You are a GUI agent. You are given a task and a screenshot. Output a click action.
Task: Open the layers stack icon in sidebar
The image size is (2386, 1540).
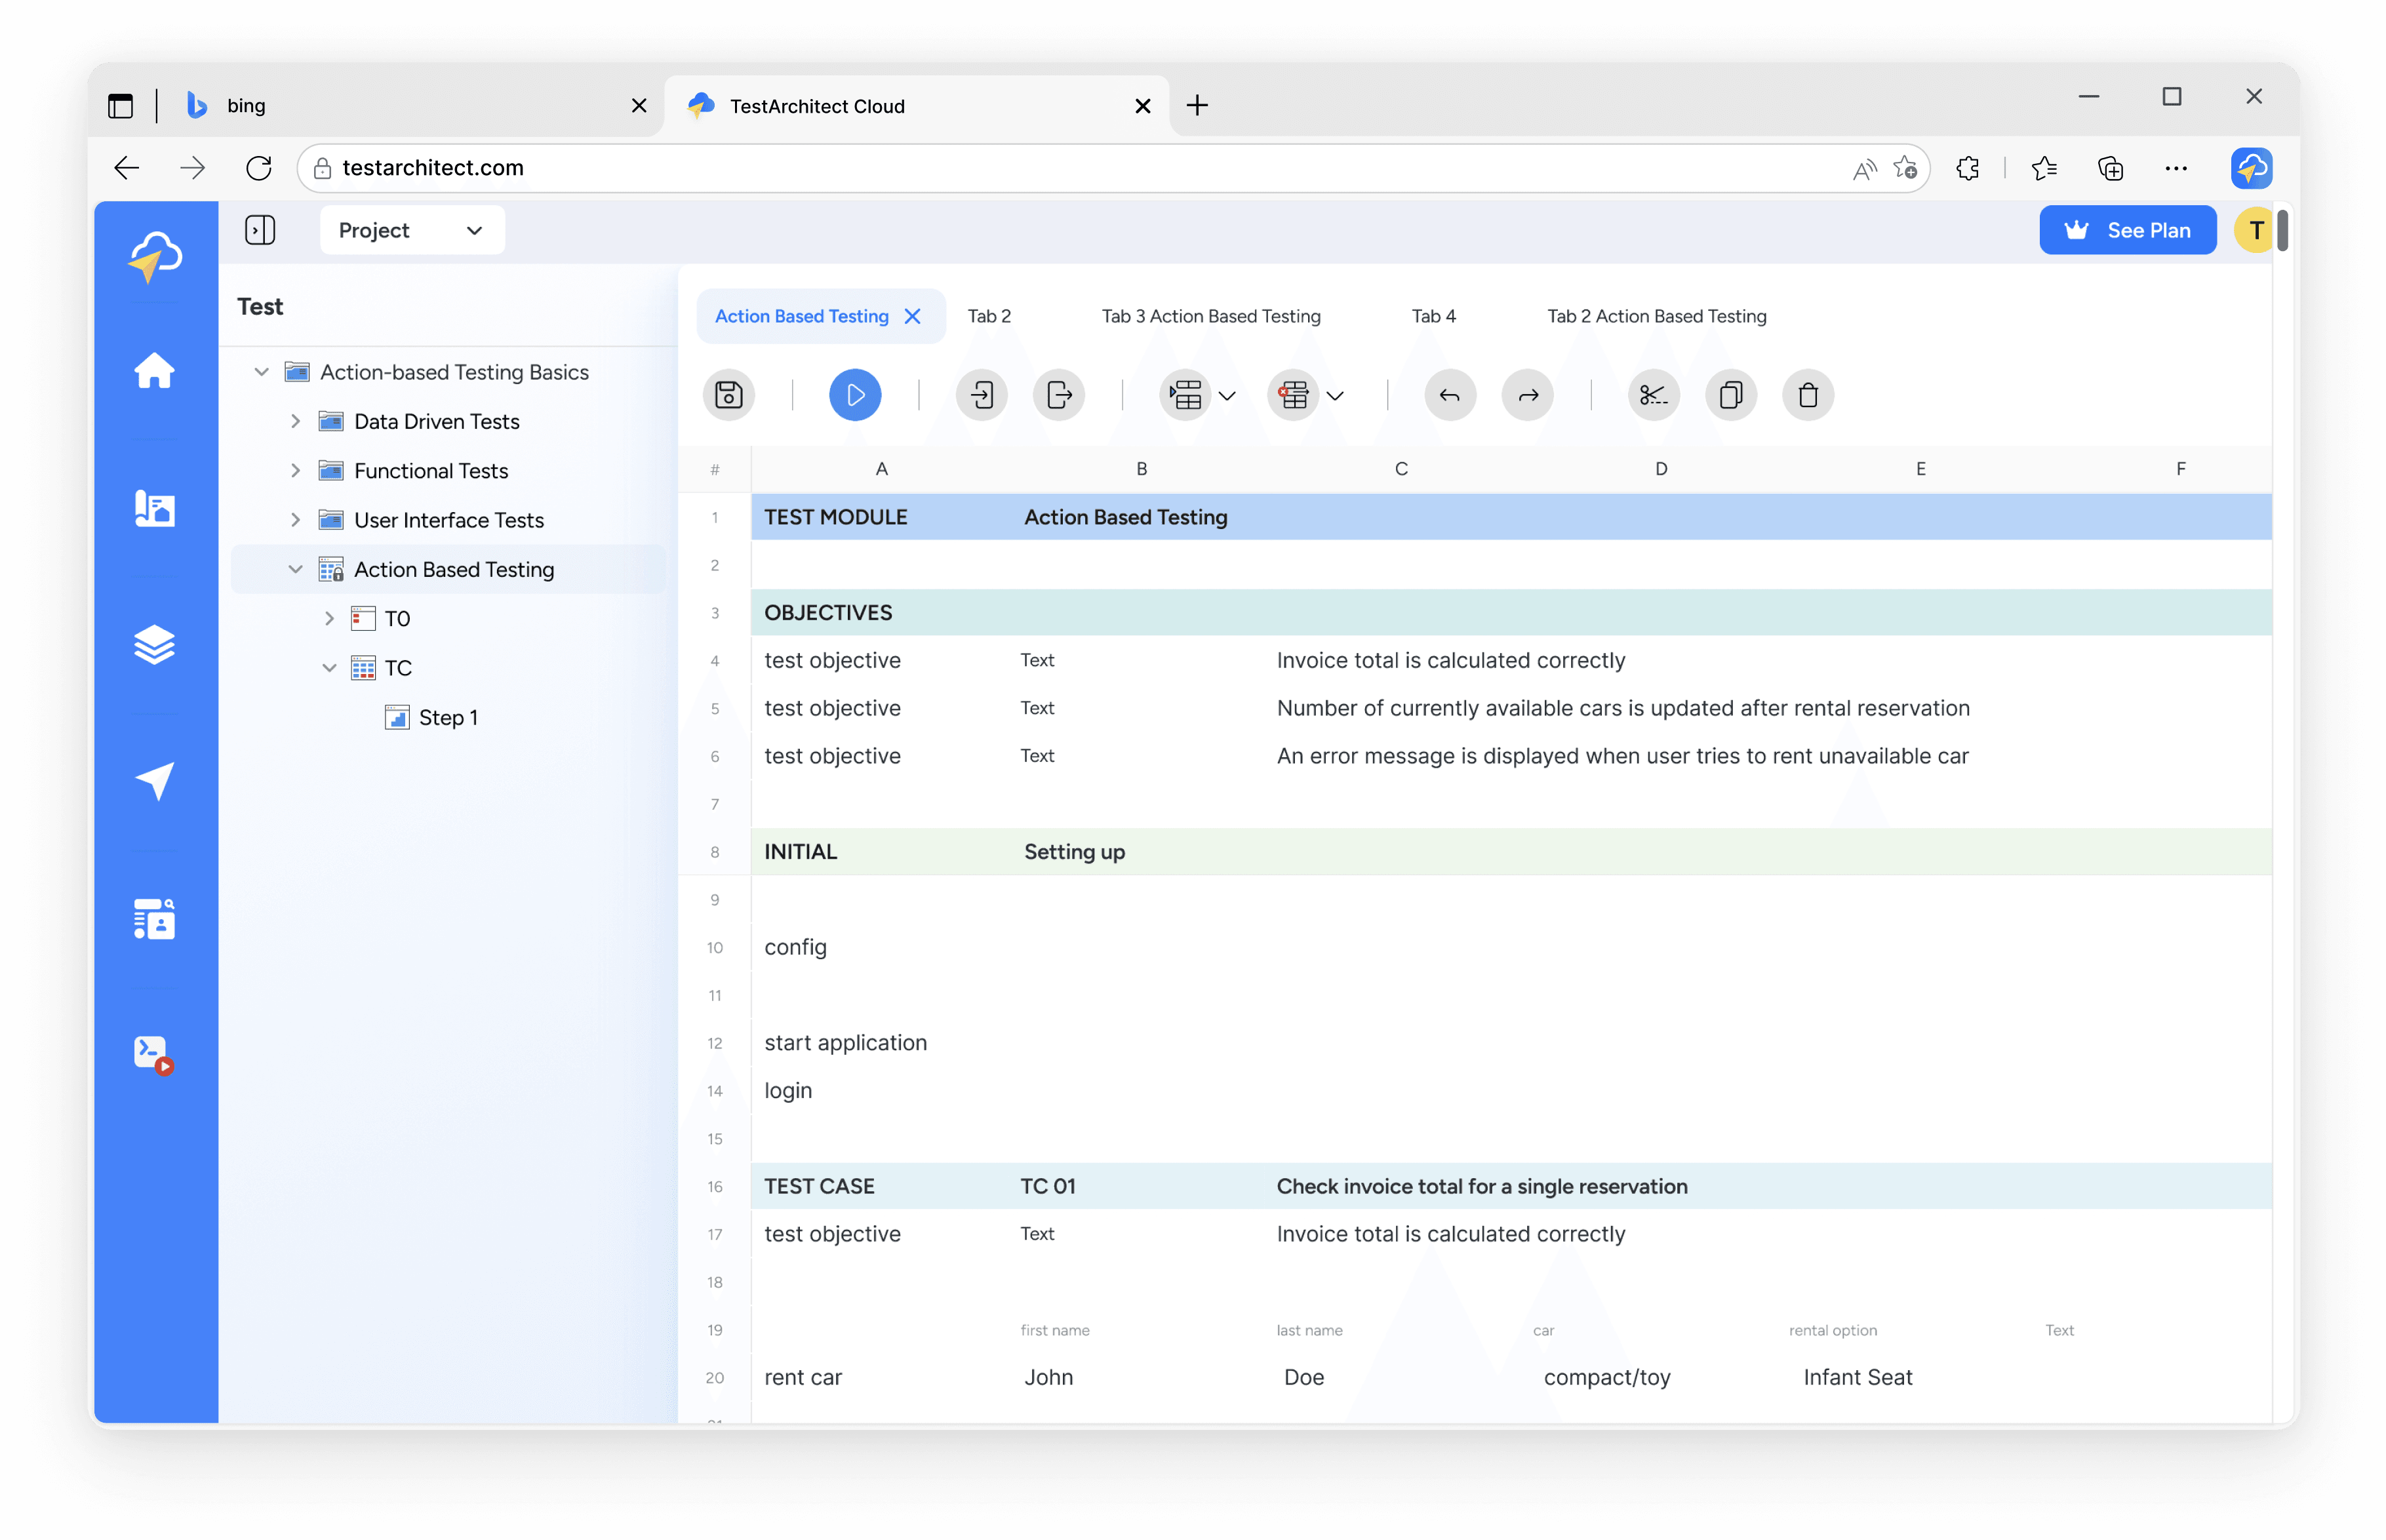154,645
